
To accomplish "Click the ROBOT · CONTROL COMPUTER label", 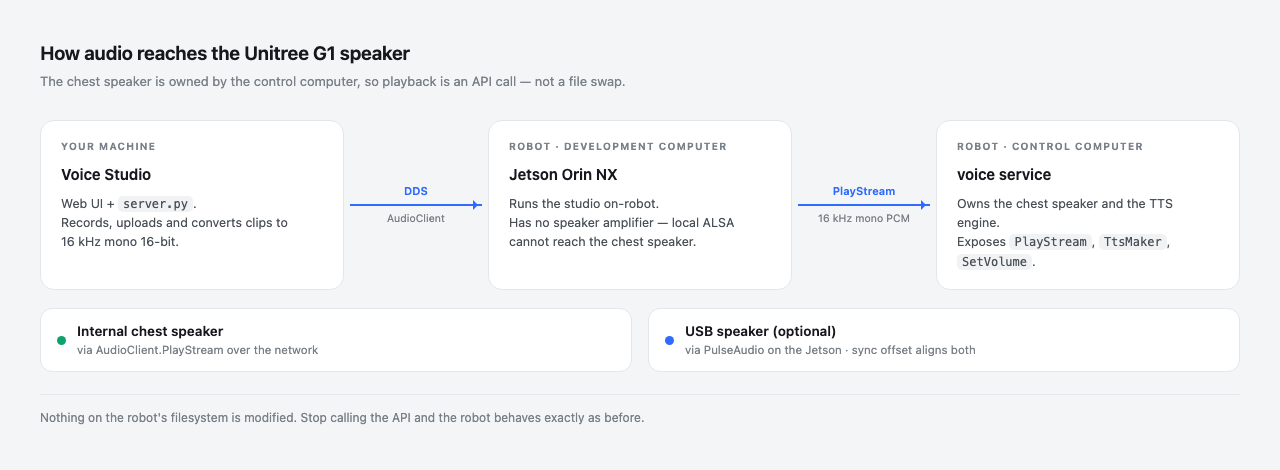I will (x=1050, y=147).
